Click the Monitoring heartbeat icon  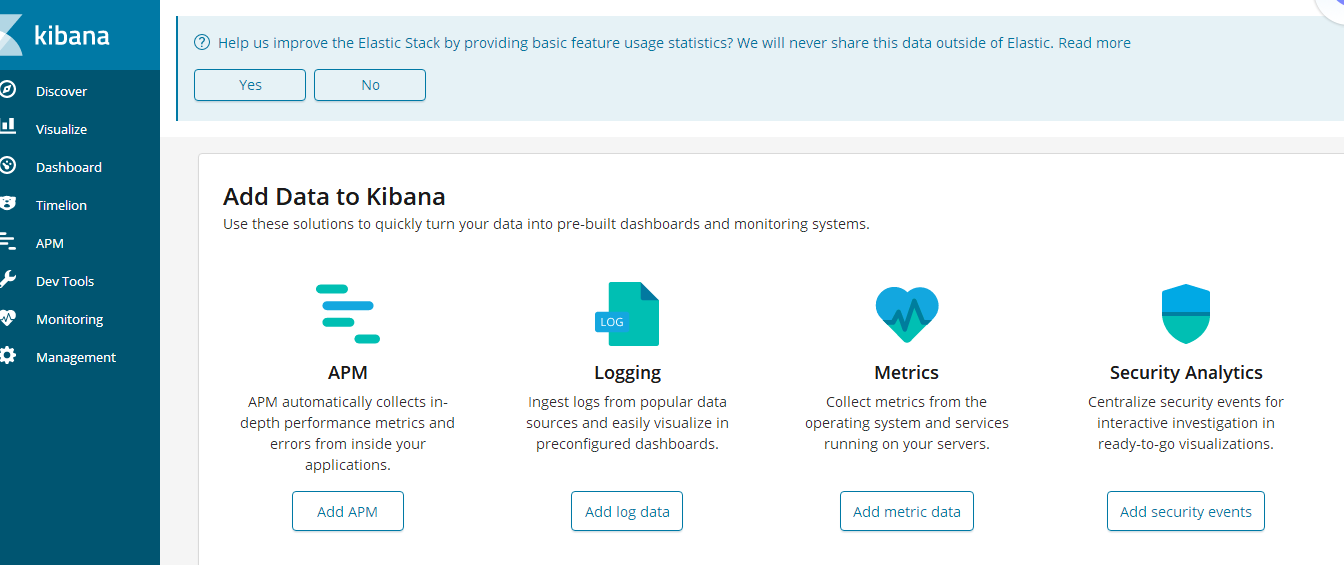tap(7, 318)
